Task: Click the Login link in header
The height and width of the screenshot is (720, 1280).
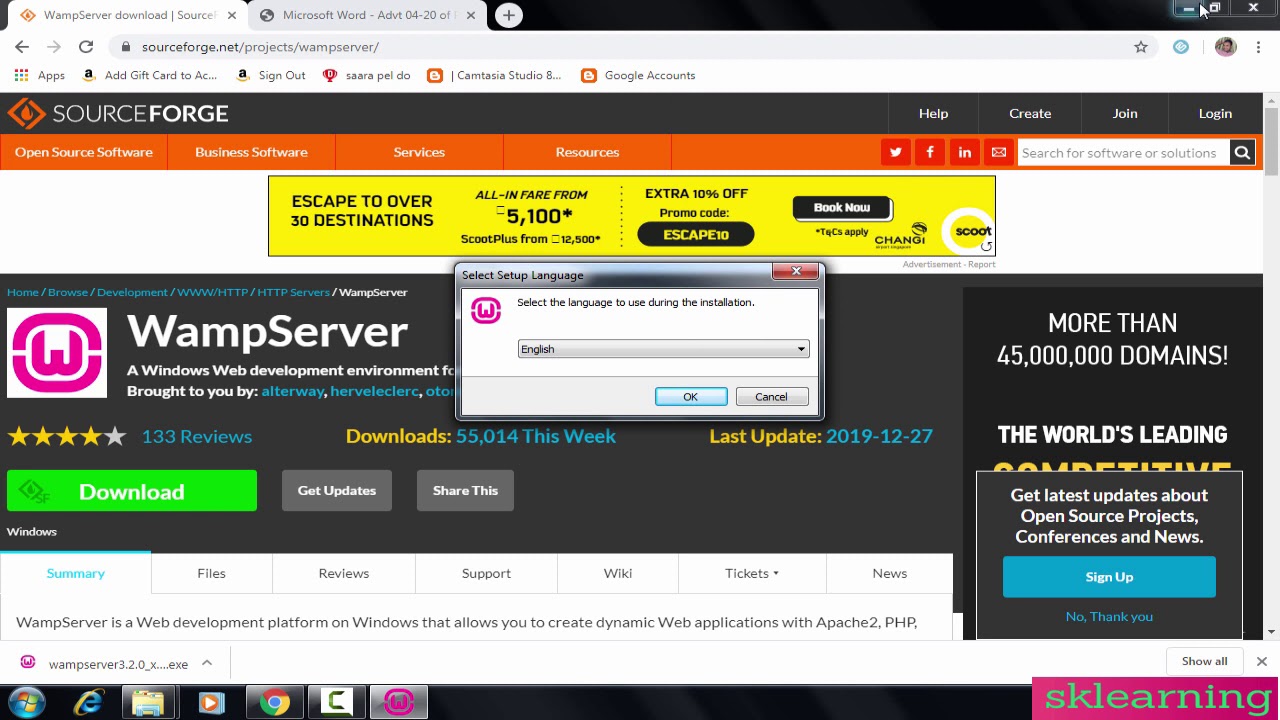Action: 1215,113
